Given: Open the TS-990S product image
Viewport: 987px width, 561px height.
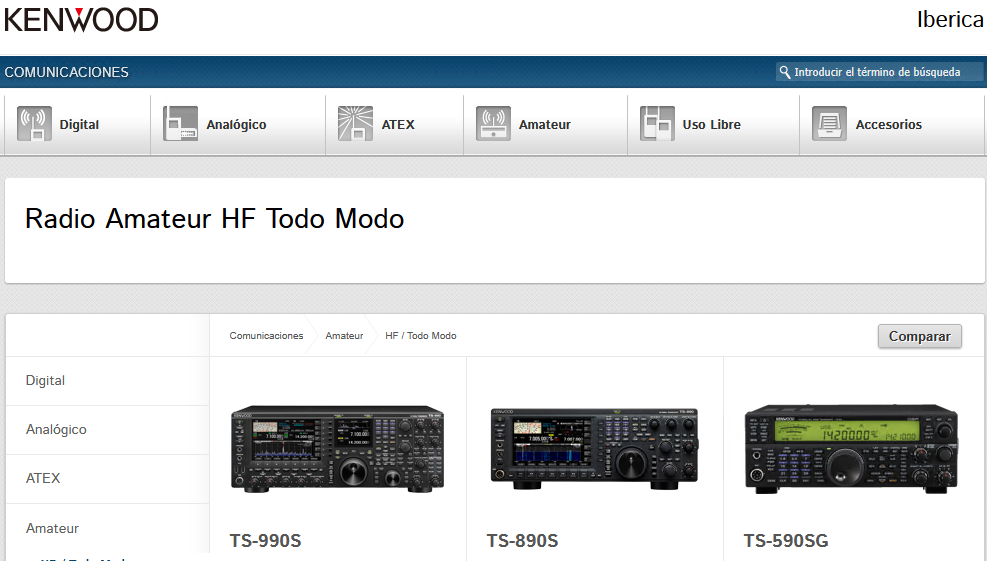Looking at the screenshot, I should pyautogui.click(x=338, y=449).
